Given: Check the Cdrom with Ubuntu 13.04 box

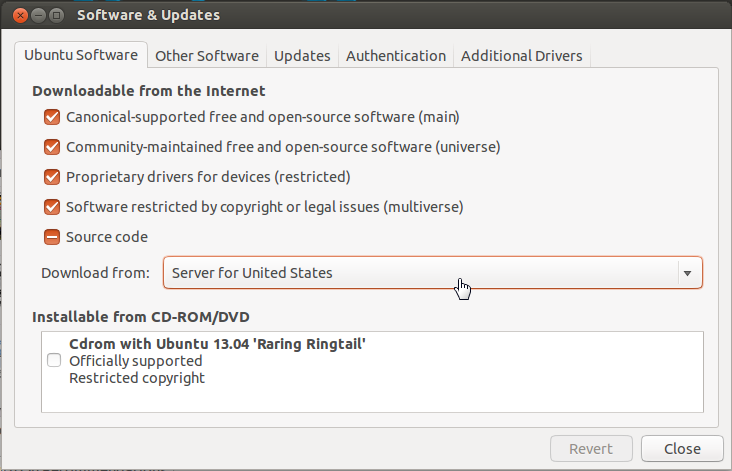Looking at the screenshot, I should [54, 361].
